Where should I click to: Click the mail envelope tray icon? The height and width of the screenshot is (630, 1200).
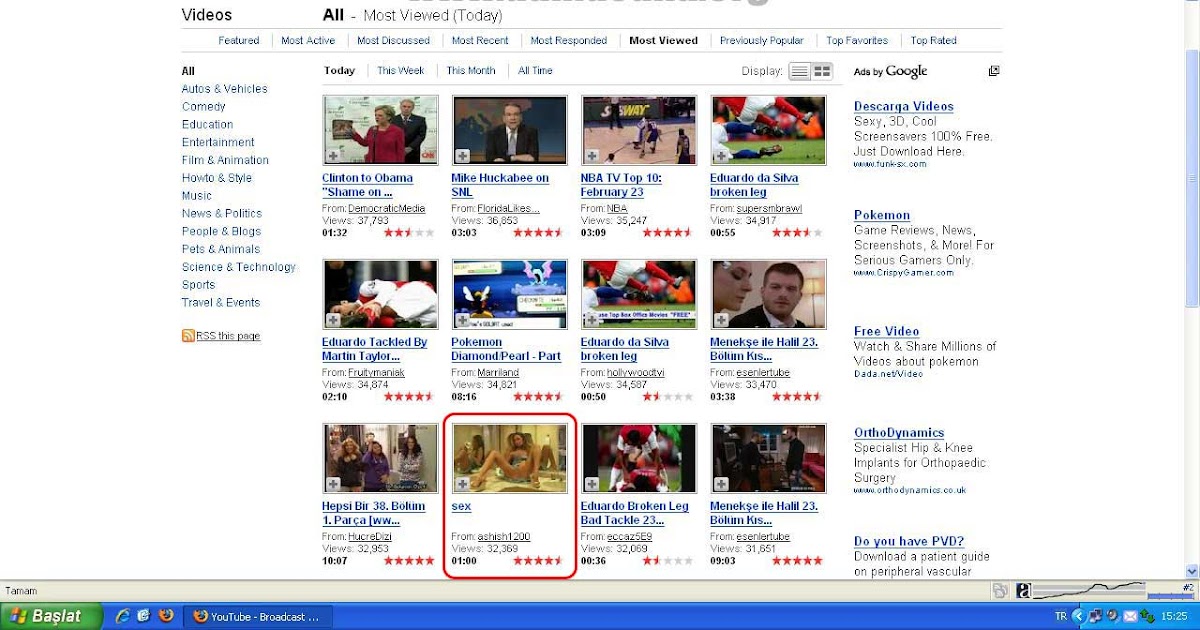pyautogui.click(x=1130, y=616)
